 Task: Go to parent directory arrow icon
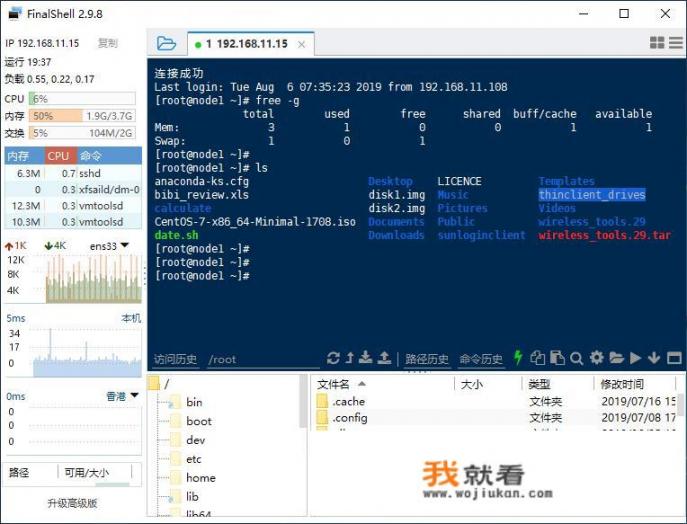350,358
